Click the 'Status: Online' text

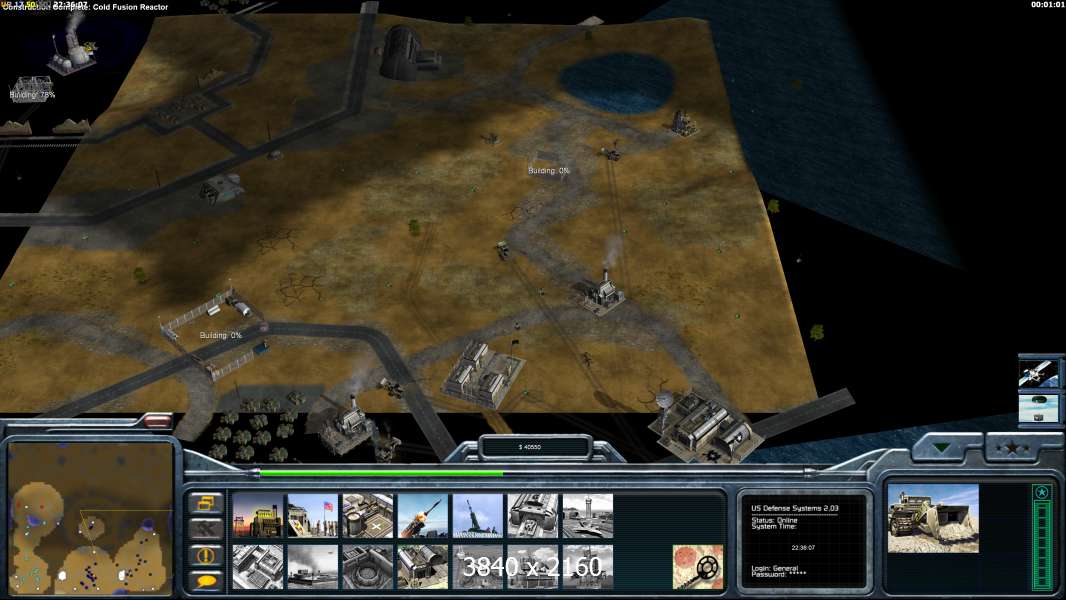773,520
